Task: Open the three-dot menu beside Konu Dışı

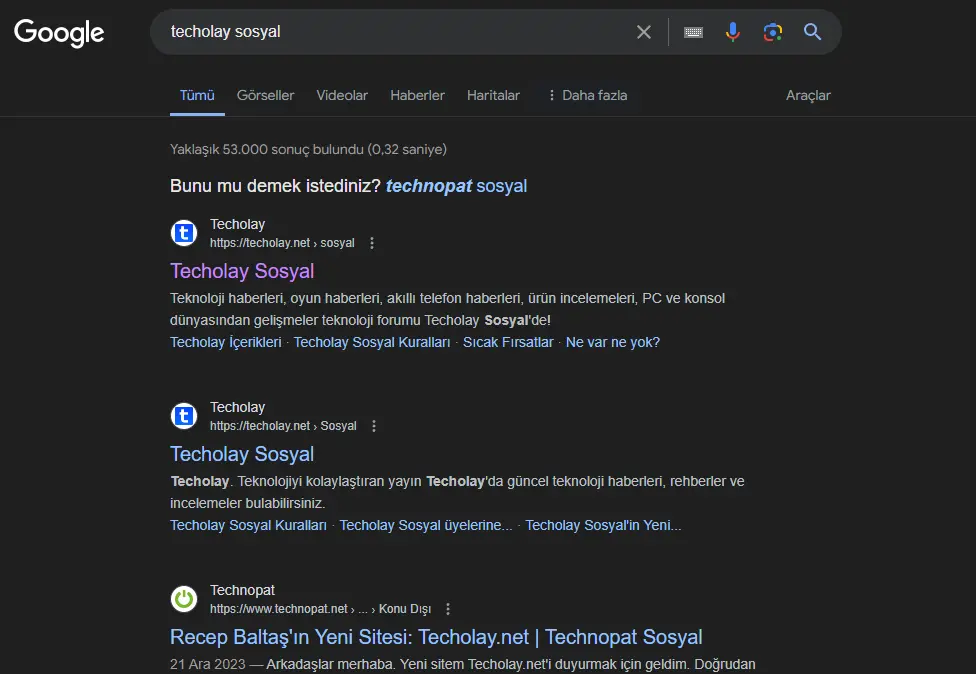Action: pyautogui.click(x=448, y=609)
